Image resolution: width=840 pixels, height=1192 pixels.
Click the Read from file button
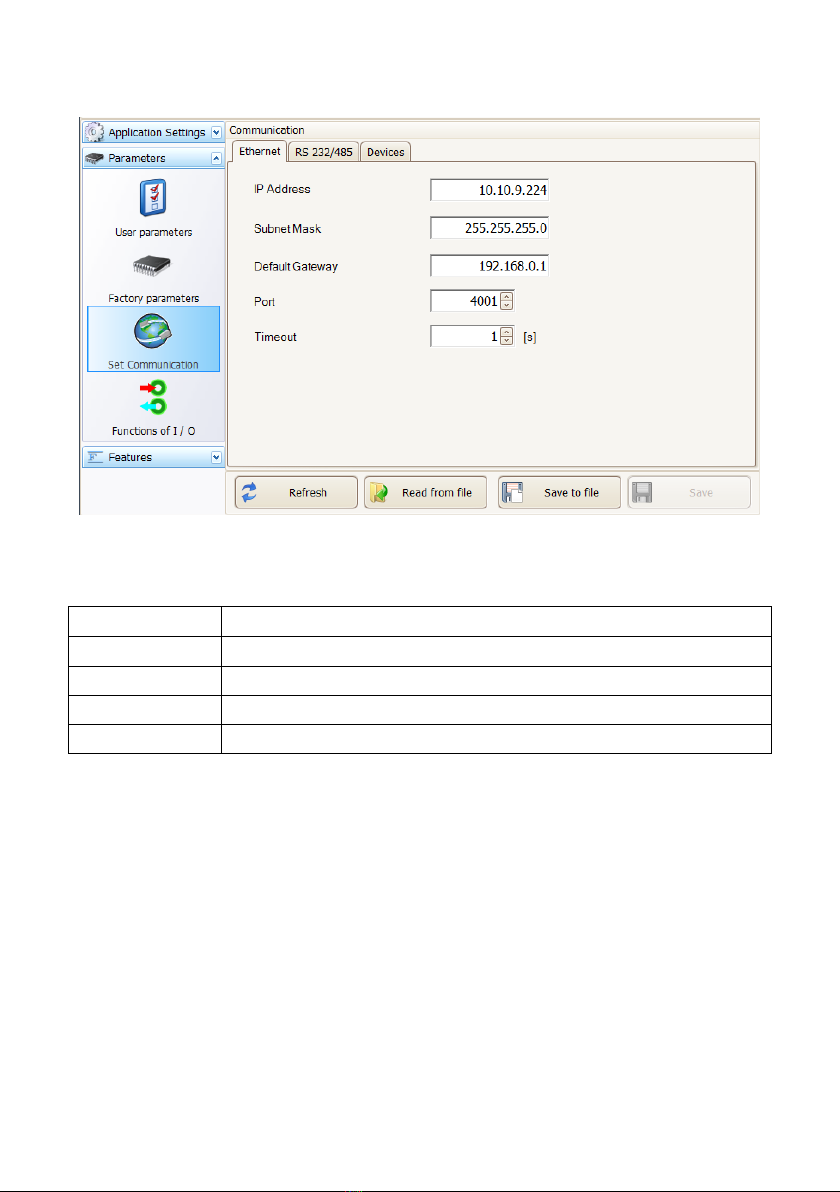(x=425, y=493)
